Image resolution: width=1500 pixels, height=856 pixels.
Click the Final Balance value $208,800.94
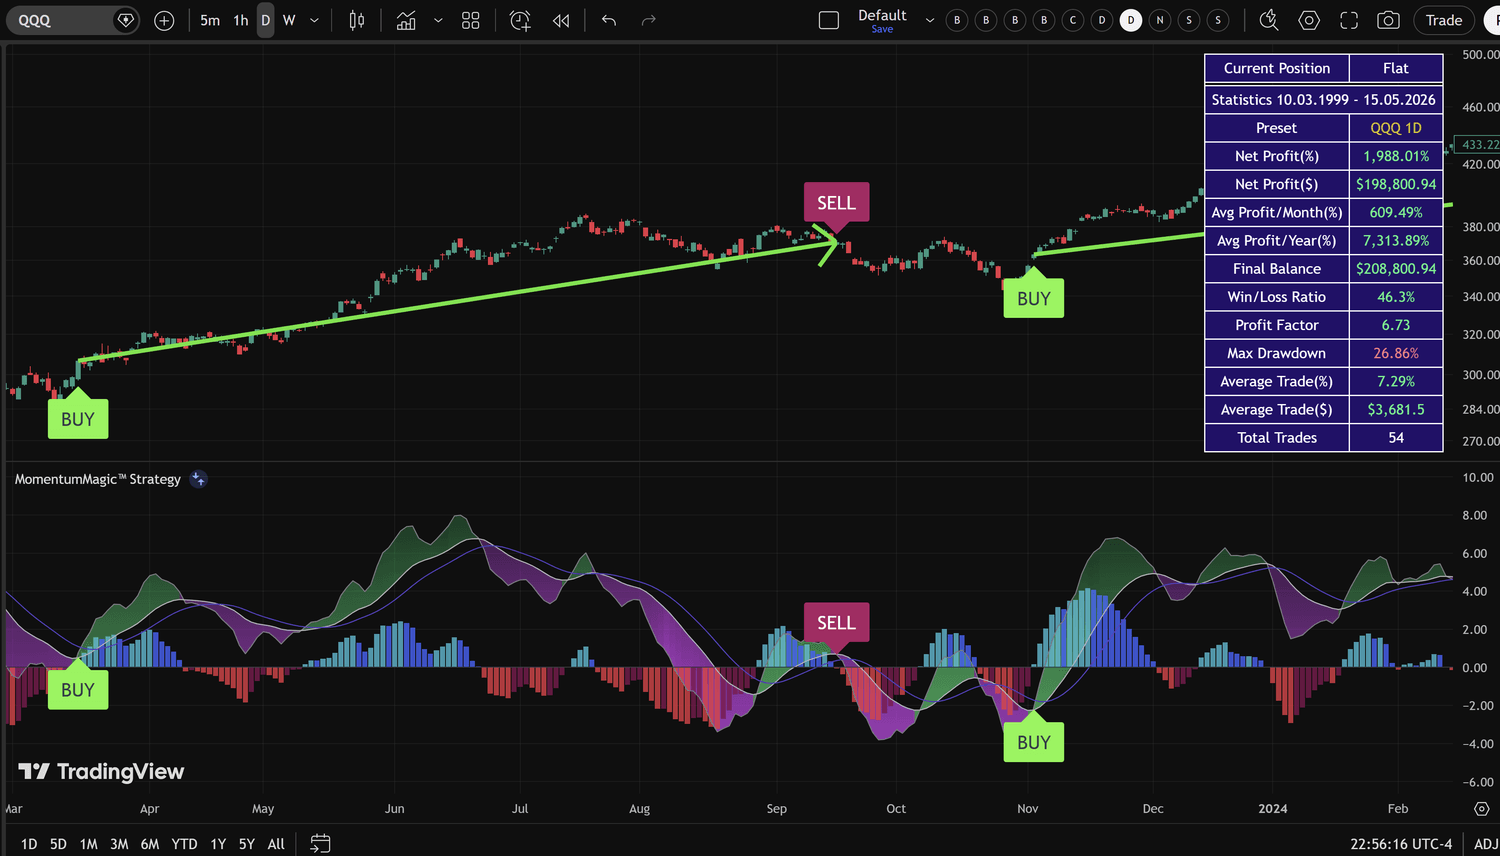(x=1396, y=268)
